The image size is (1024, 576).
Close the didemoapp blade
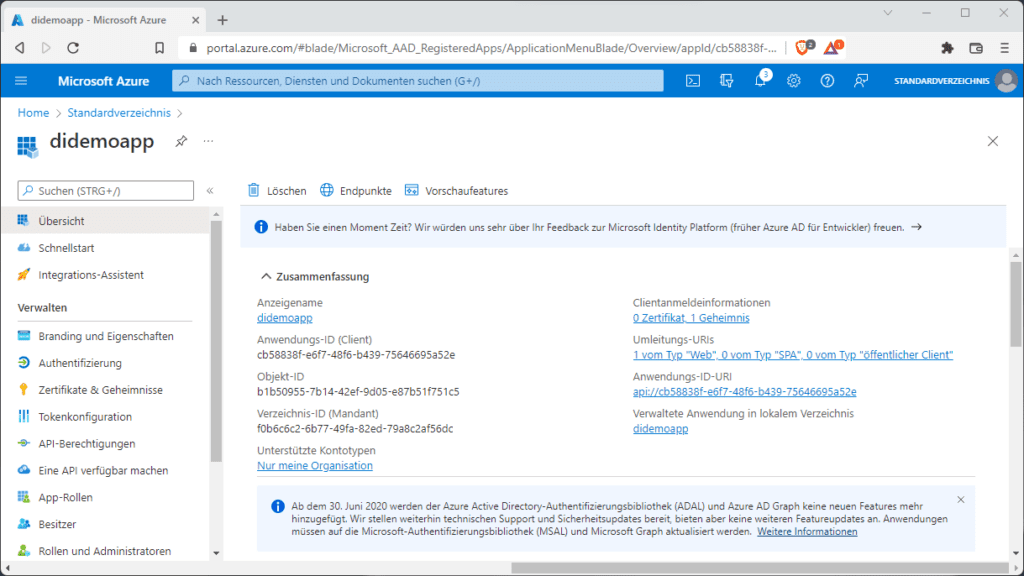[993, 141]
